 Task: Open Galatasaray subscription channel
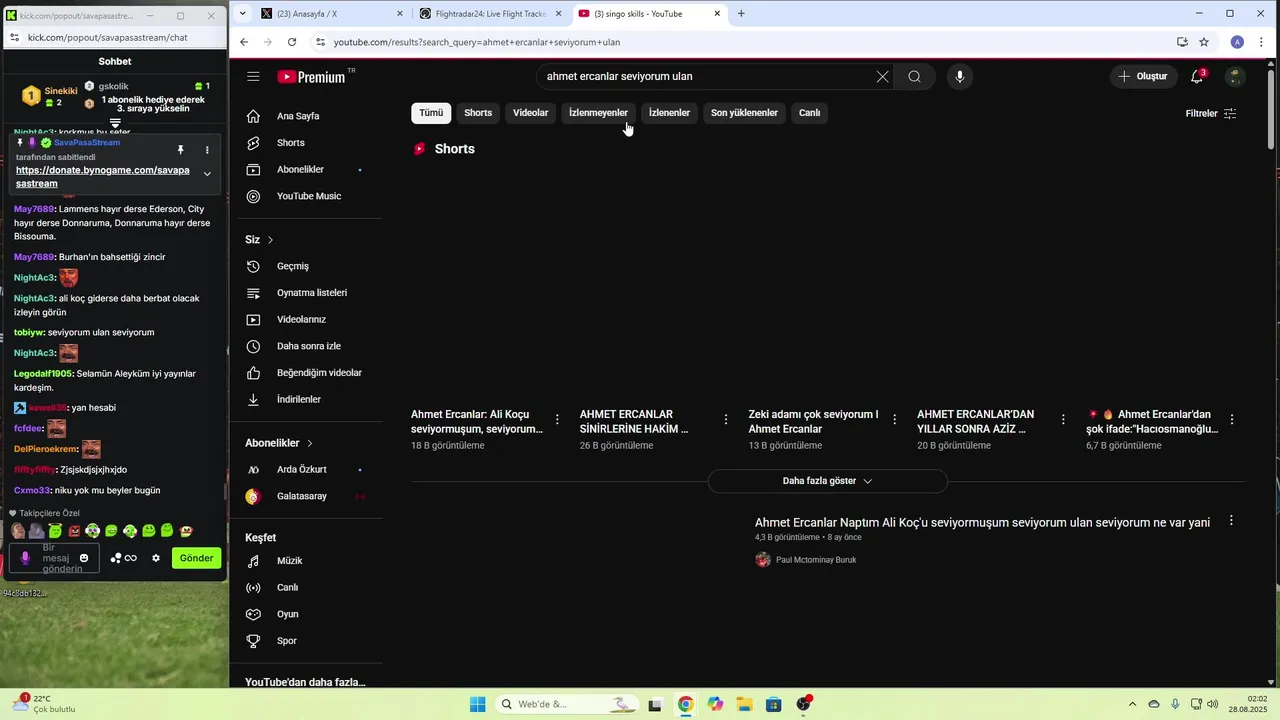point(303,497)
